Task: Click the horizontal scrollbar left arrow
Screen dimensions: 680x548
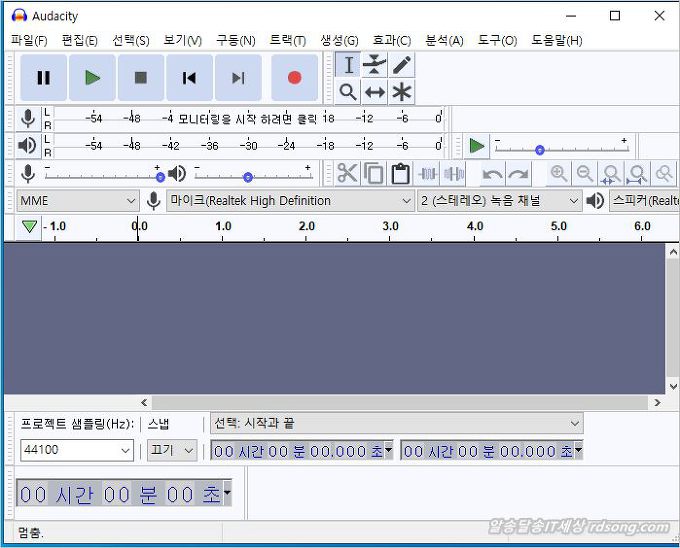Action: [144, 403]
